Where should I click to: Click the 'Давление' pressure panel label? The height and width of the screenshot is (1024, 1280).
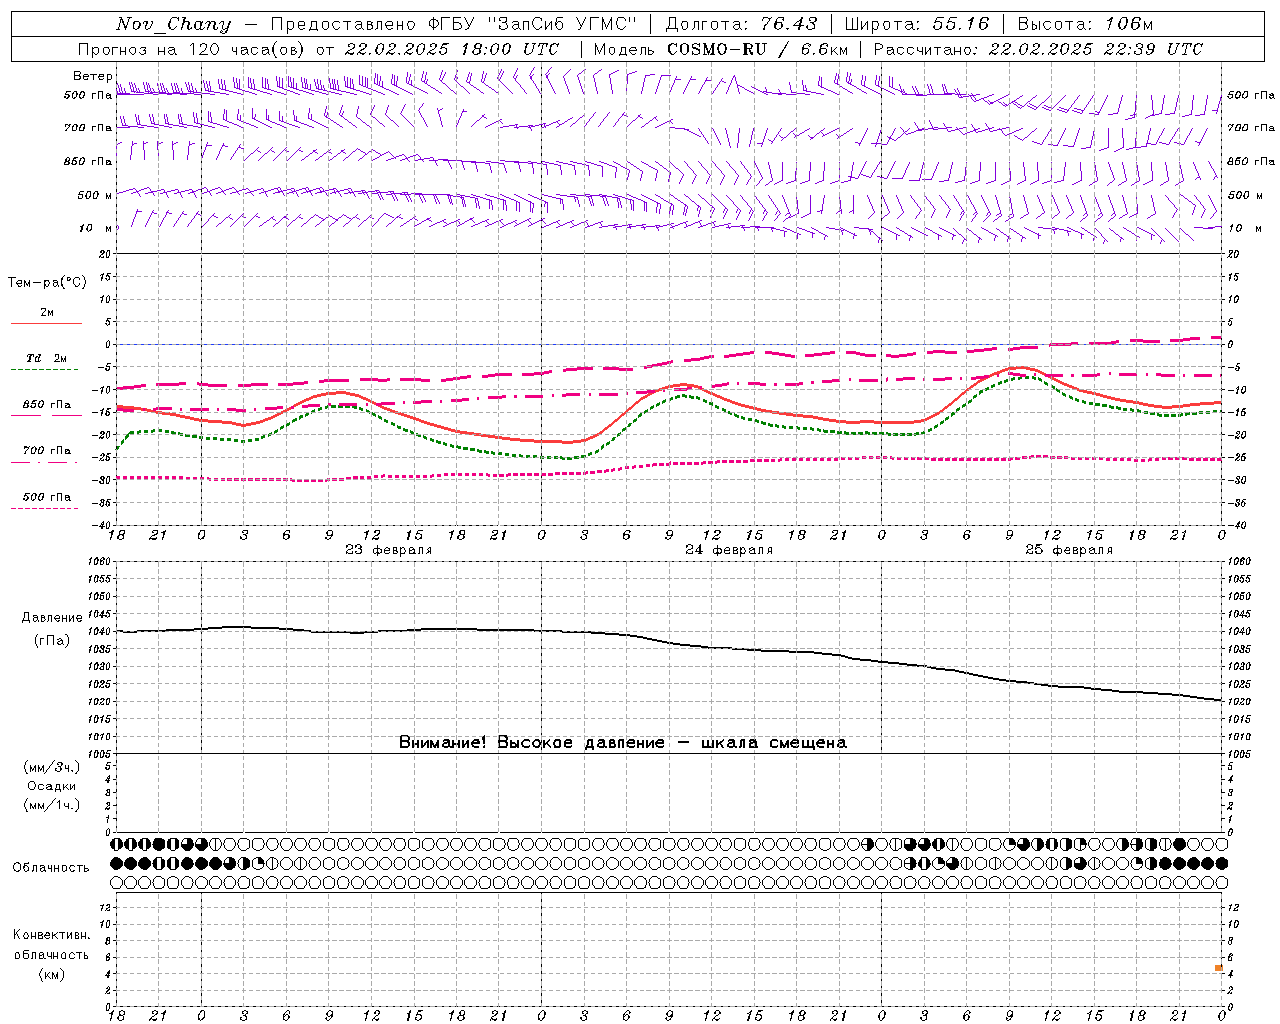52,618
